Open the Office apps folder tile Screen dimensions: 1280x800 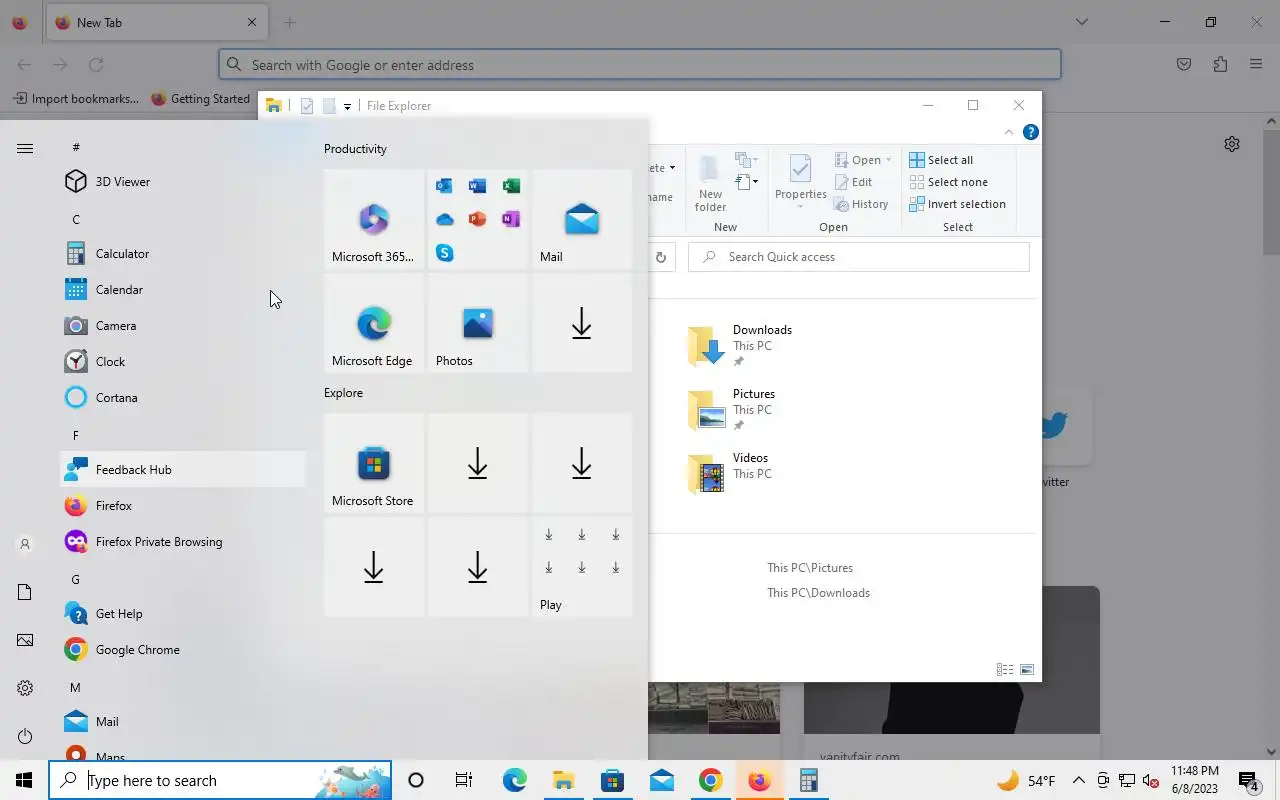478,219
